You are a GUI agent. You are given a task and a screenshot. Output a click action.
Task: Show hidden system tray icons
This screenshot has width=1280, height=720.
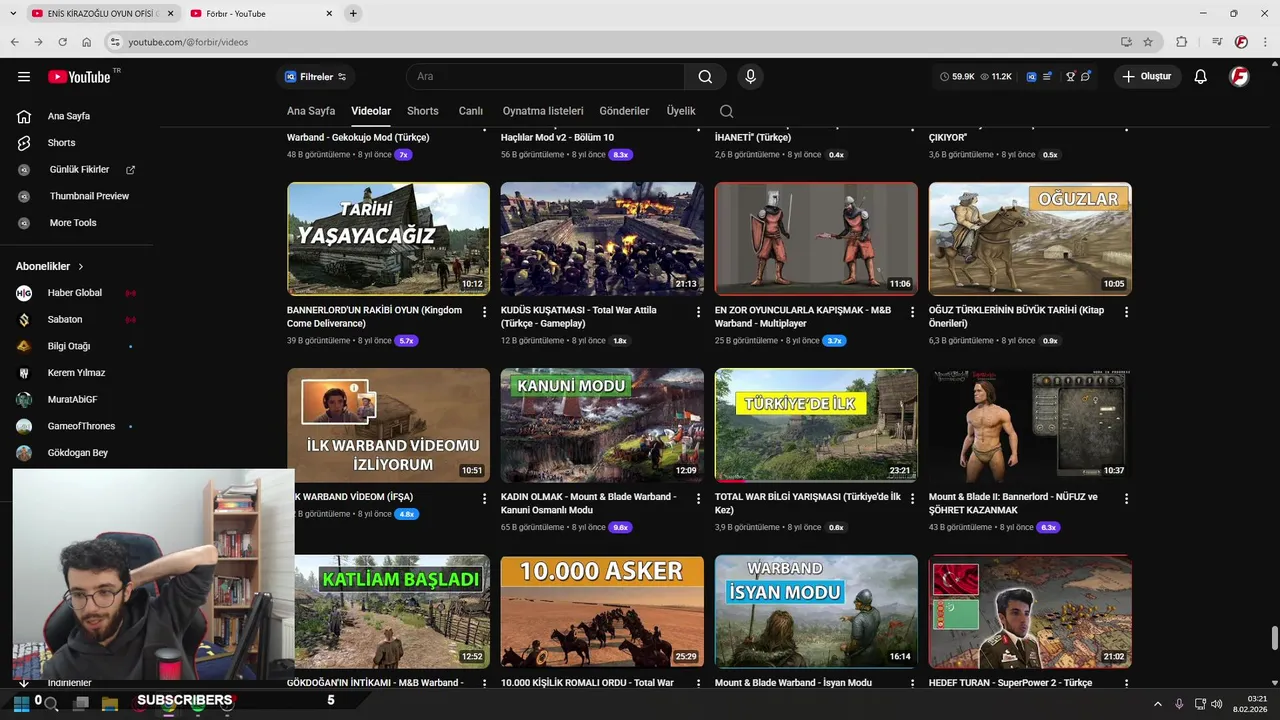[x=1158, y=704]
